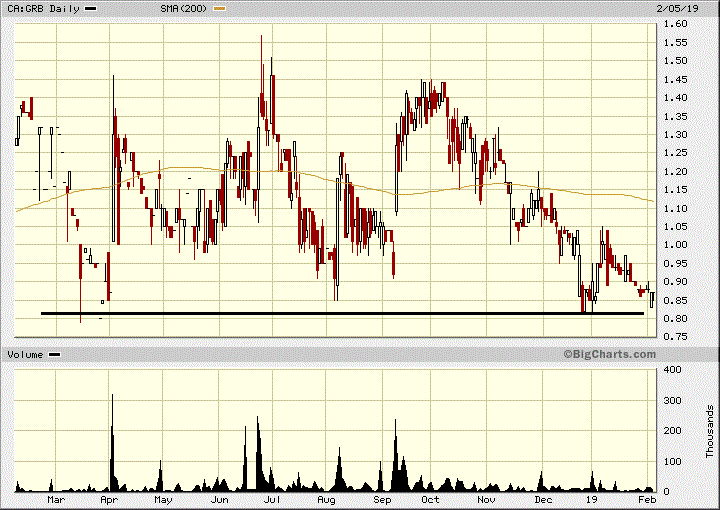Click the May month label
This screenshot has width=720, height=510.
tap(163, 499)
